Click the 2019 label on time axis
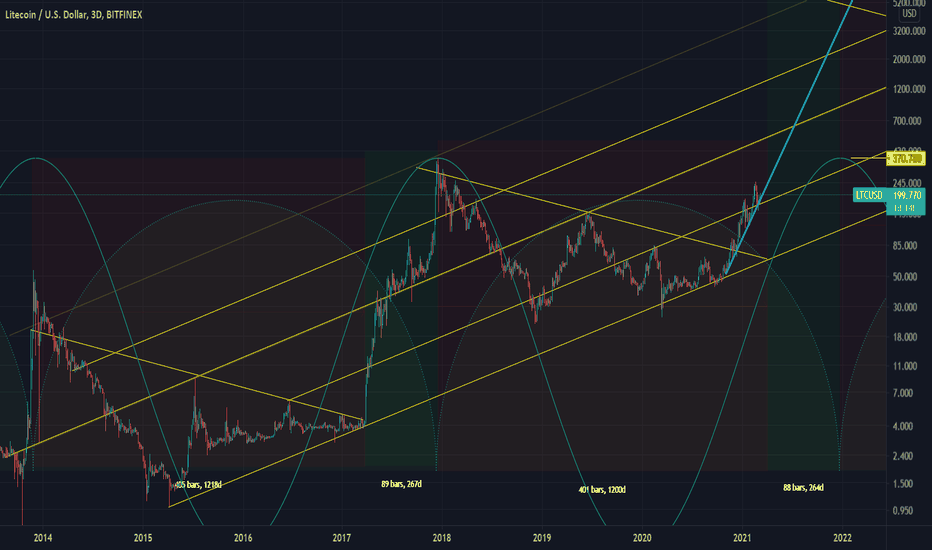The image size is (932, 550). click(541, 538)
